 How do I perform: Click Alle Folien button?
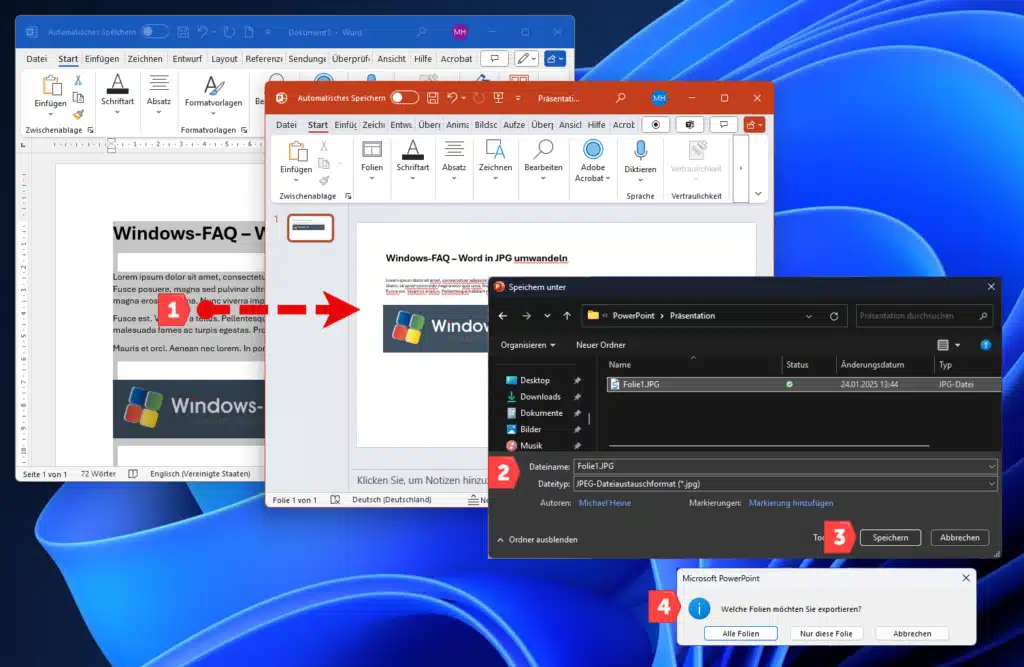pyautogui.click(x=741, y=634)
